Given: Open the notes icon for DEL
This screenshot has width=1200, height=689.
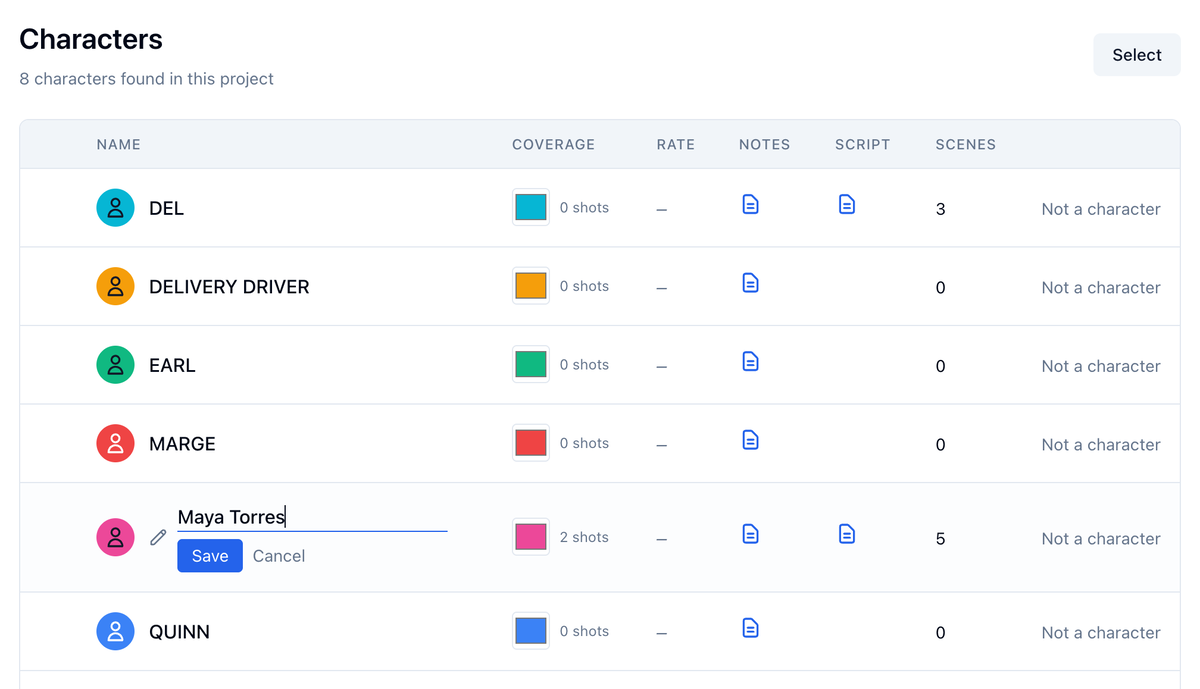Looking at the screenshot, I should (751, 205).
